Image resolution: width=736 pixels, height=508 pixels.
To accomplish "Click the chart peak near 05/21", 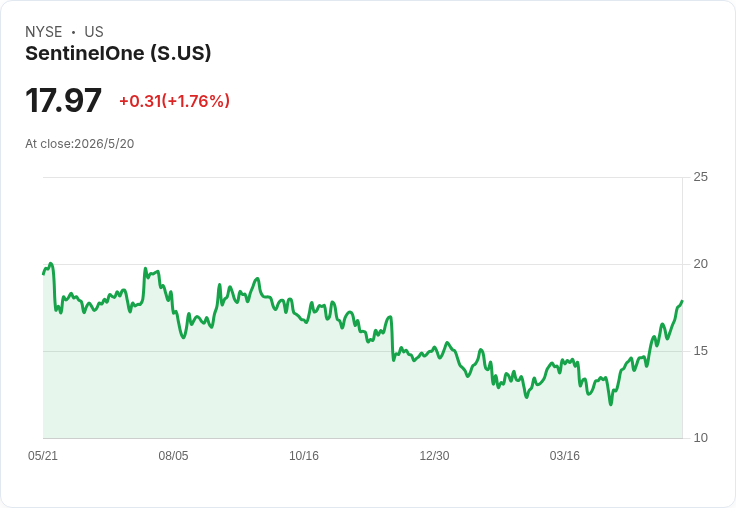I will click(51, 264).
